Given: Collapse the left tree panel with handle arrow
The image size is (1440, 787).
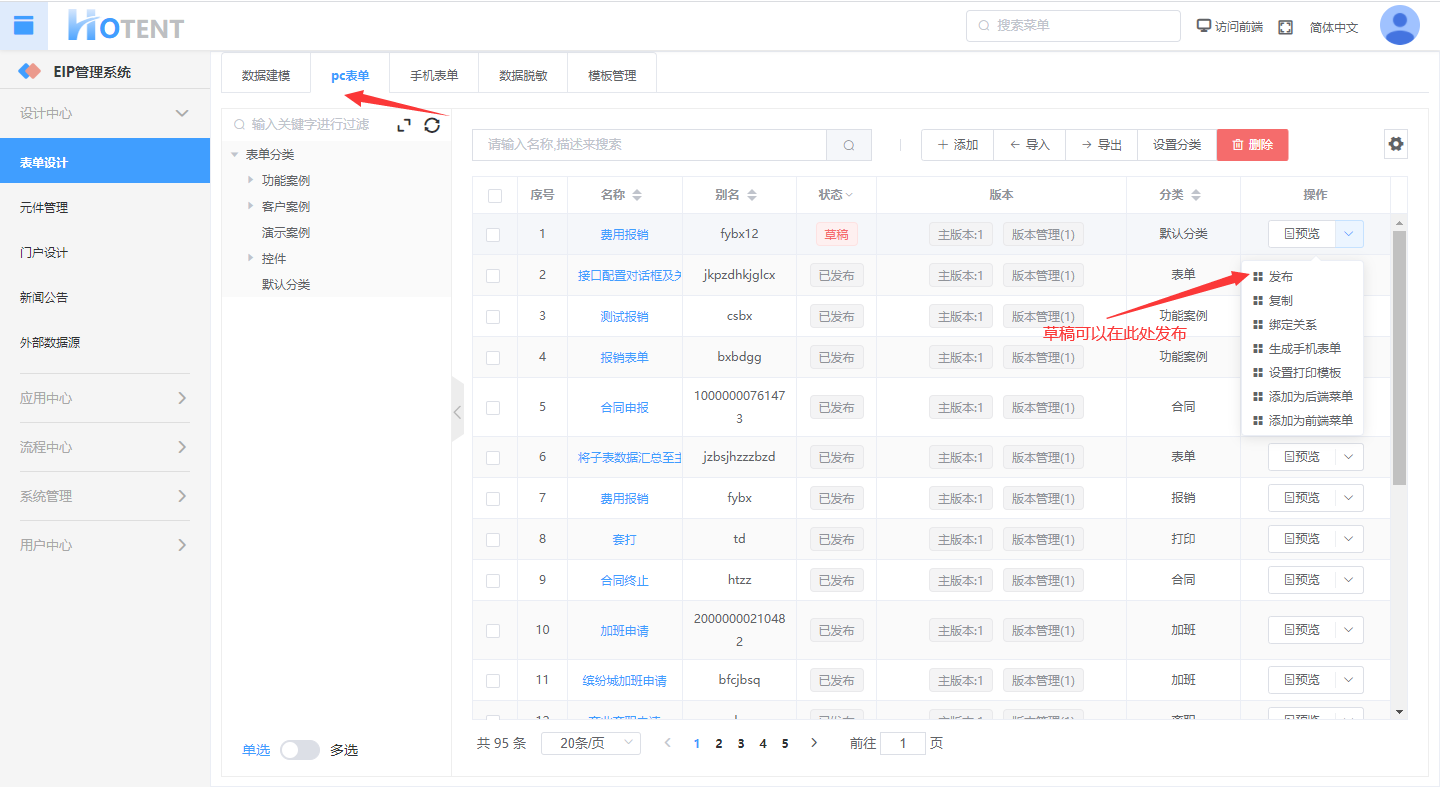Looking at the screenshot, I should (x=457, y=411).
